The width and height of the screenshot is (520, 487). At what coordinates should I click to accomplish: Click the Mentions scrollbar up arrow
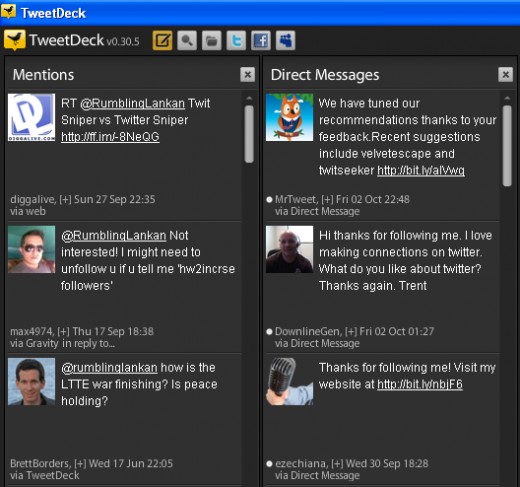249,98
